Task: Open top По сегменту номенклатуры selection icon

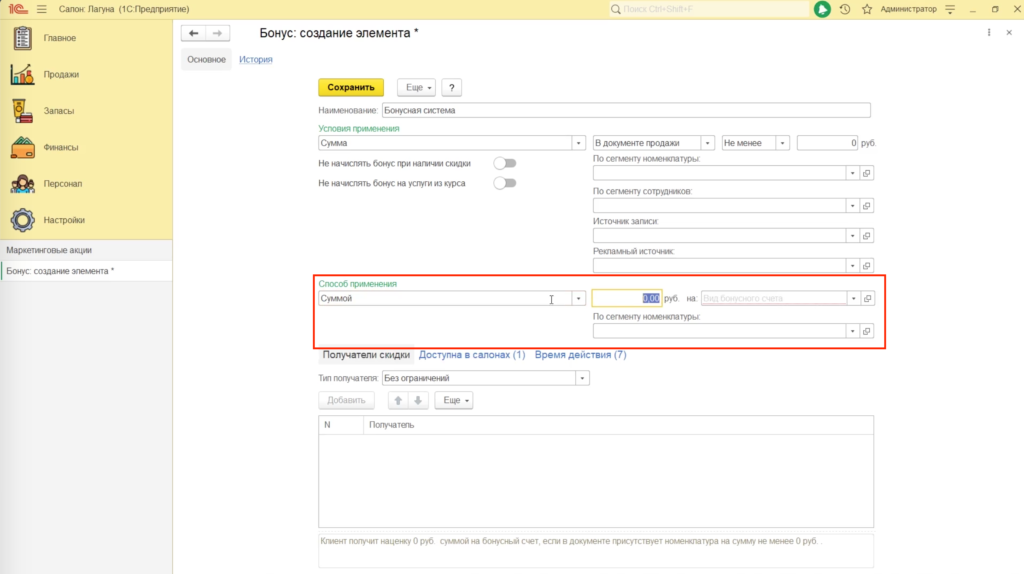Action: click(x=867, y=173)
